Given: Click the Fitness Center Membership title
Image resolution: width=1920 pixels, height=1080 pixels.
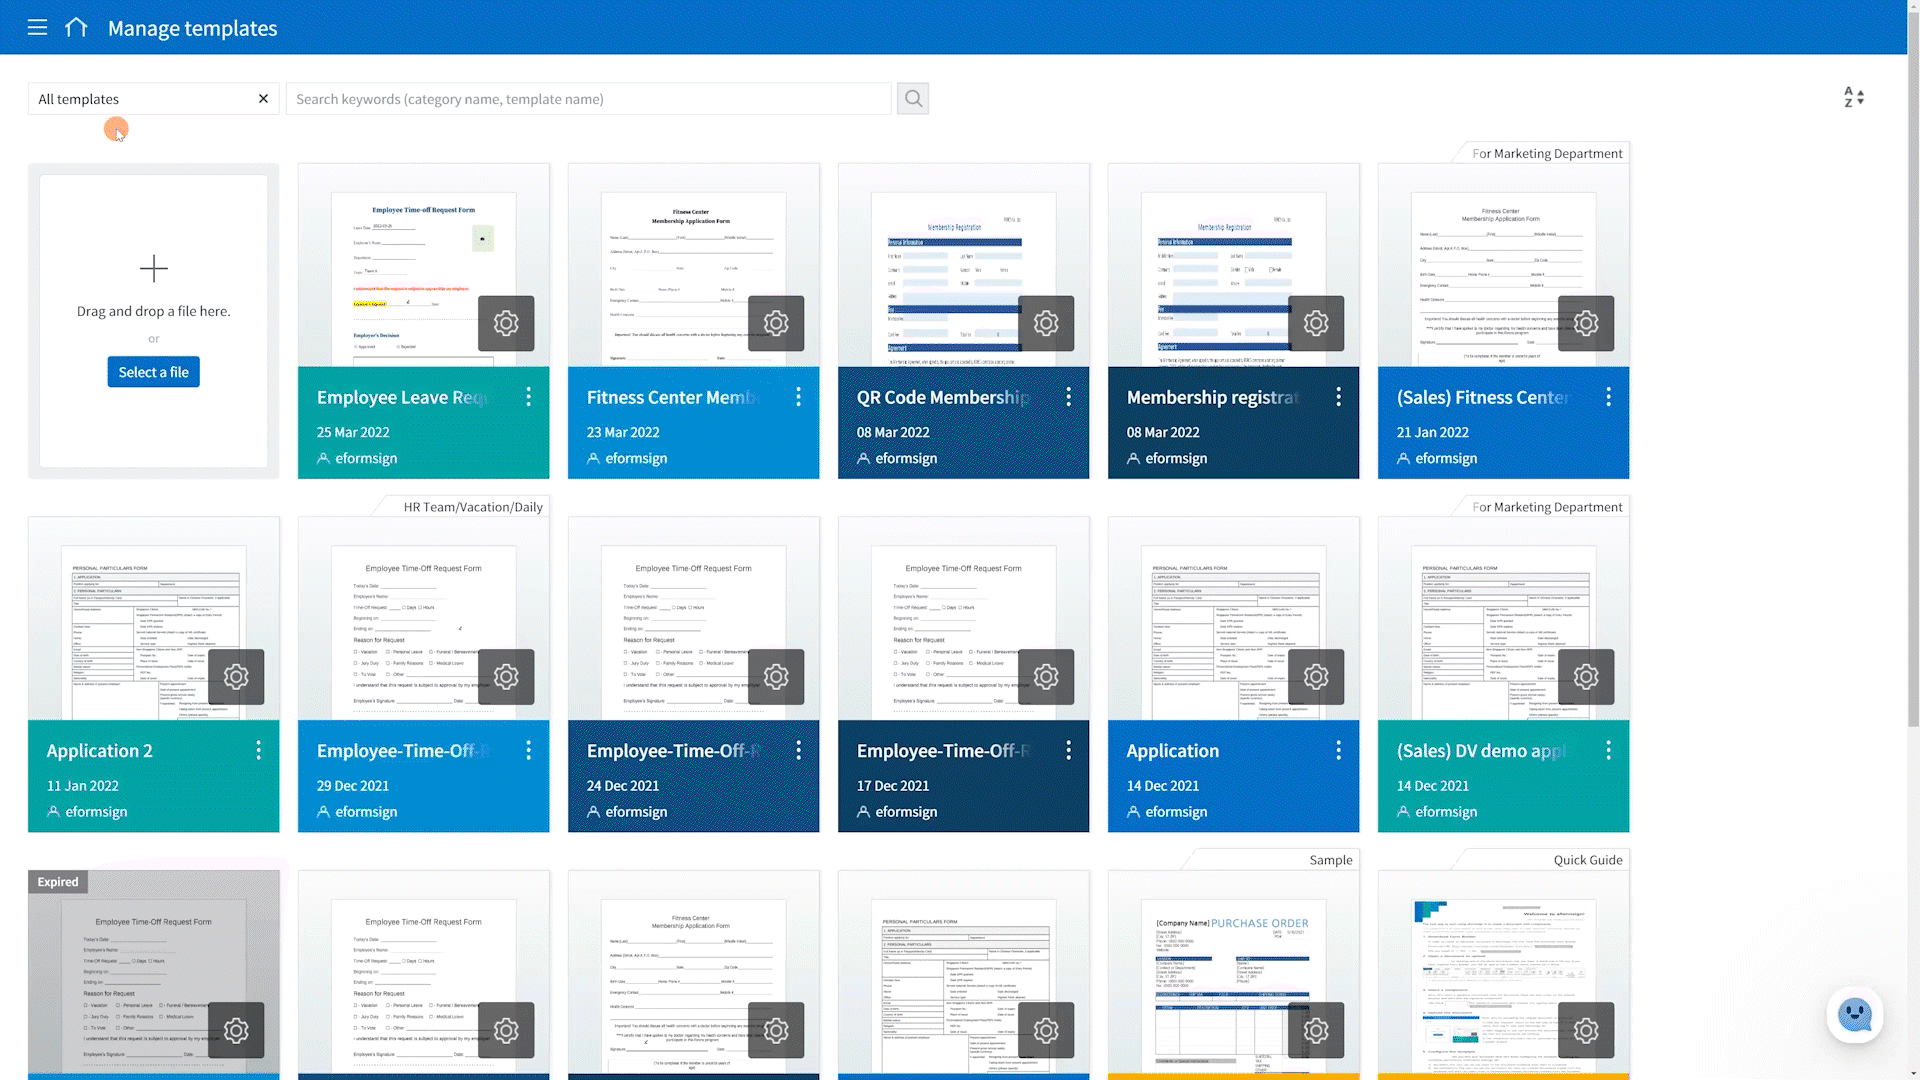Looking at the screenshot, I should click(674, 397).
